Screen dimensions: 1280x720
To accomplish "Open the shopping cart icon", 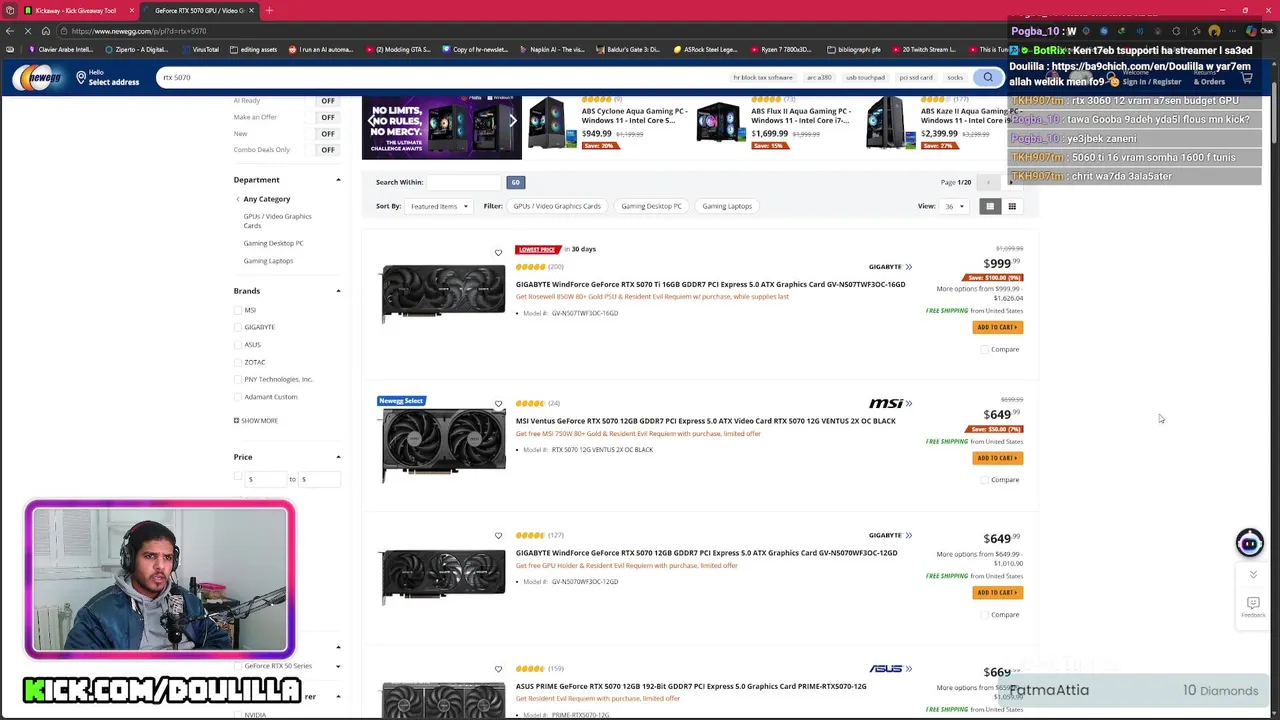I will click(x=1246, y=77).
